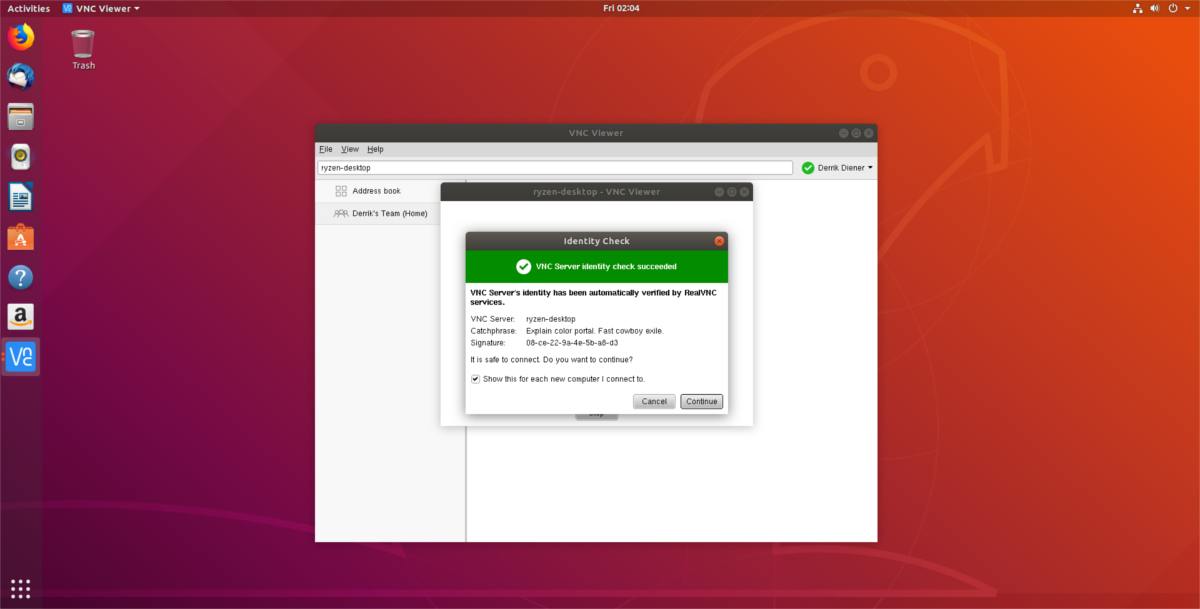Screen dimensions: 1200x609
Task: Select Address book icon in sidebar
Action: point(341,191)
